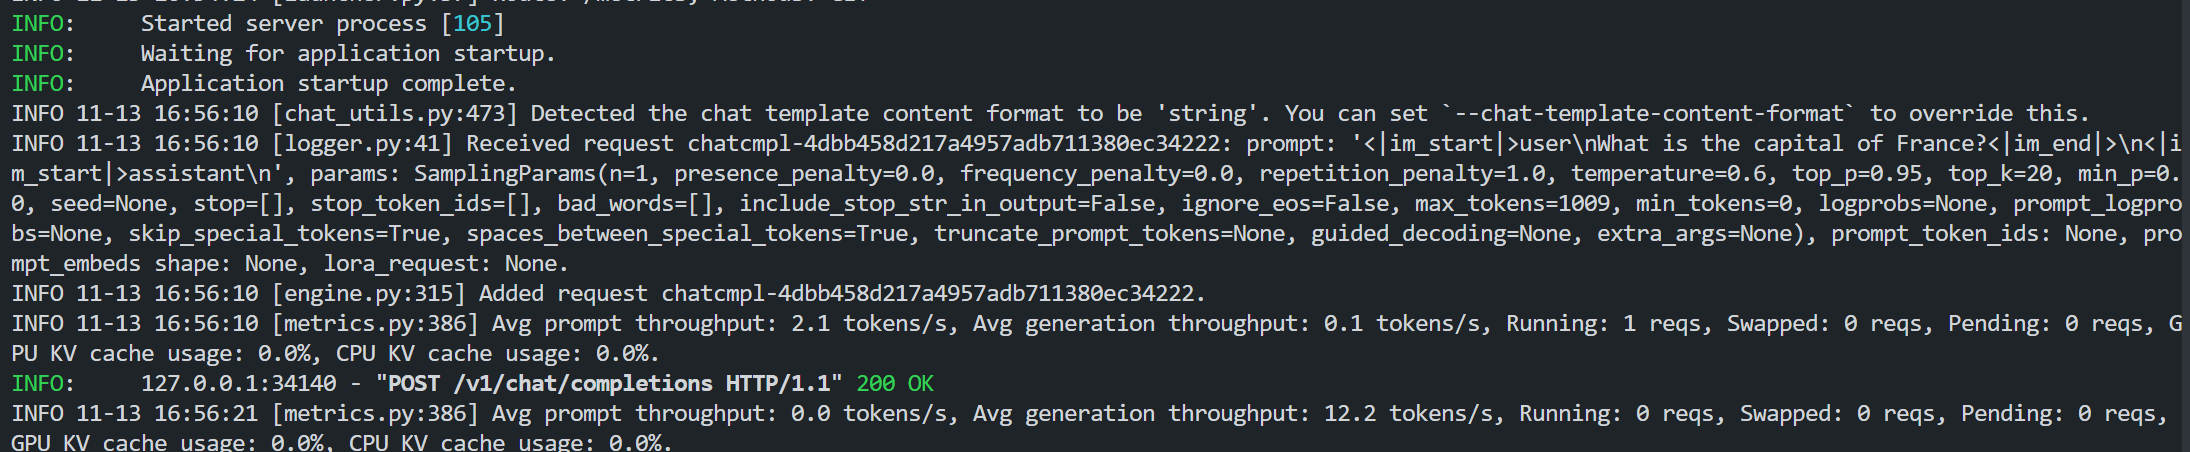The width and height of the screenshot is (2190, 452).
Task: Click the server process ID 105
Action: [472, 23]
